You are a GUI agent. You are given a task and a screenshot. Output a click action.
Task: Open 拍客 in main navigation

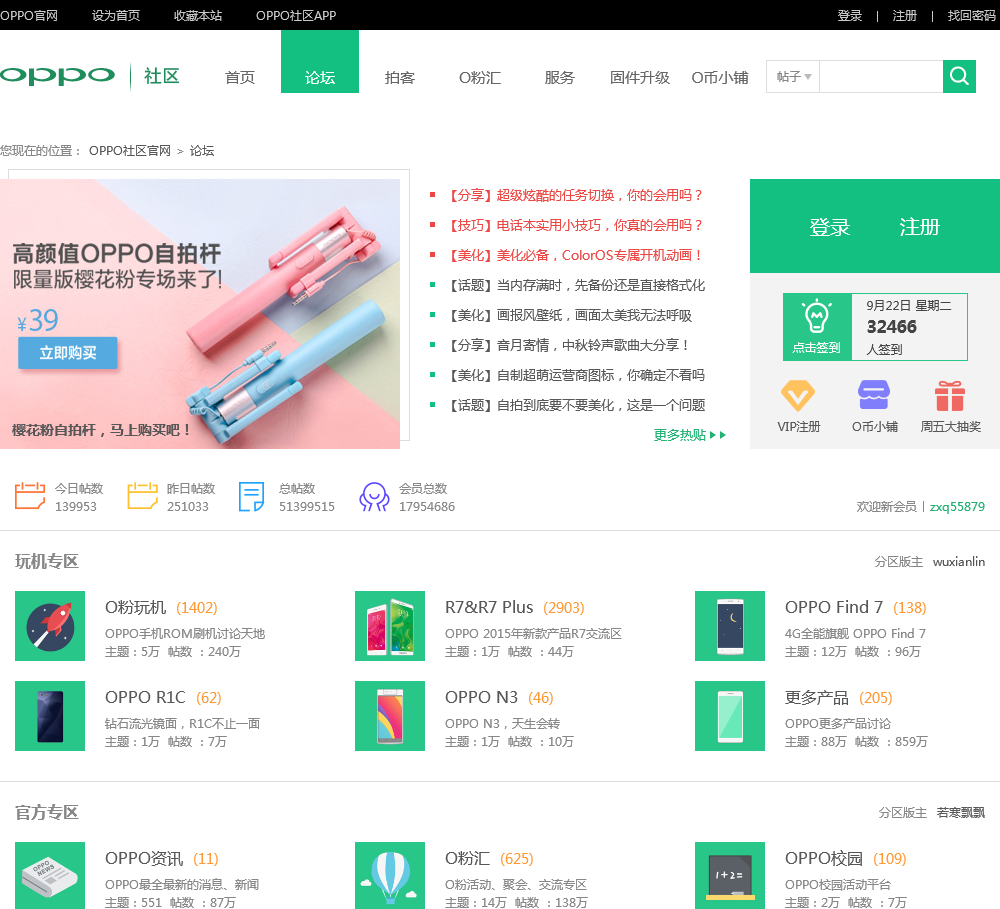click(x=400, y=77)
